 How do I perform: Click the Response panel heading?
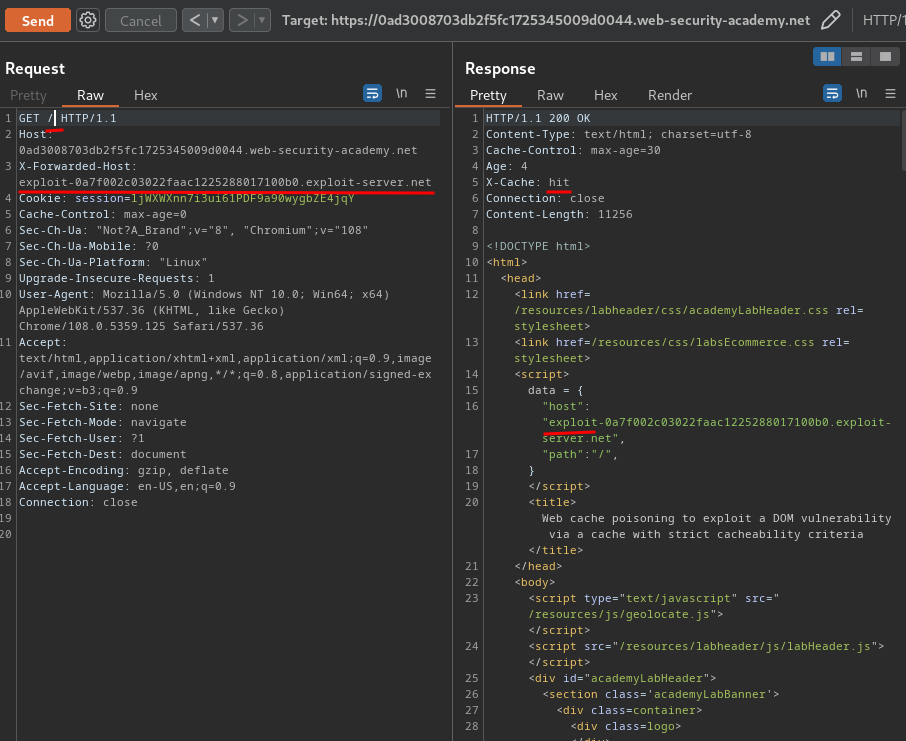[x=500, y=68]
